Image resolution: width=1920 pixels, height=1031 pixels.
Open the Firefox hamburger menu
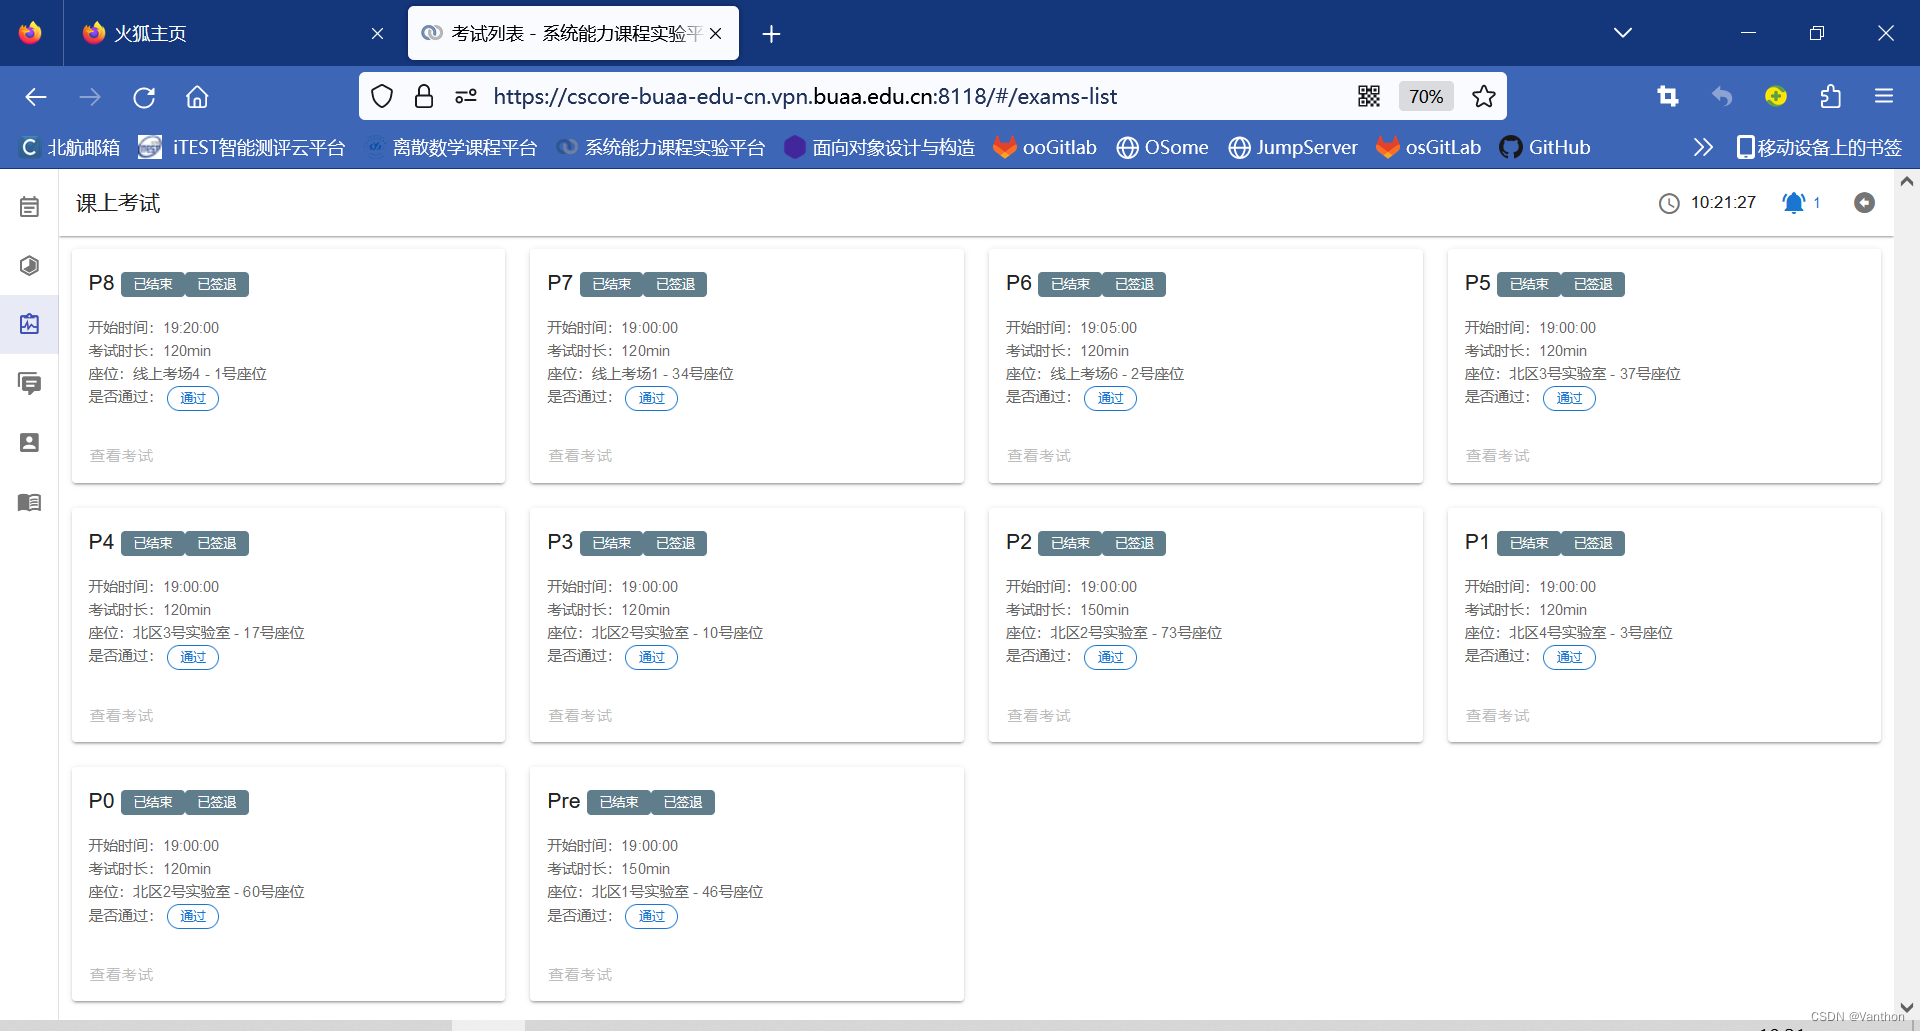(x=1884, y=96)
